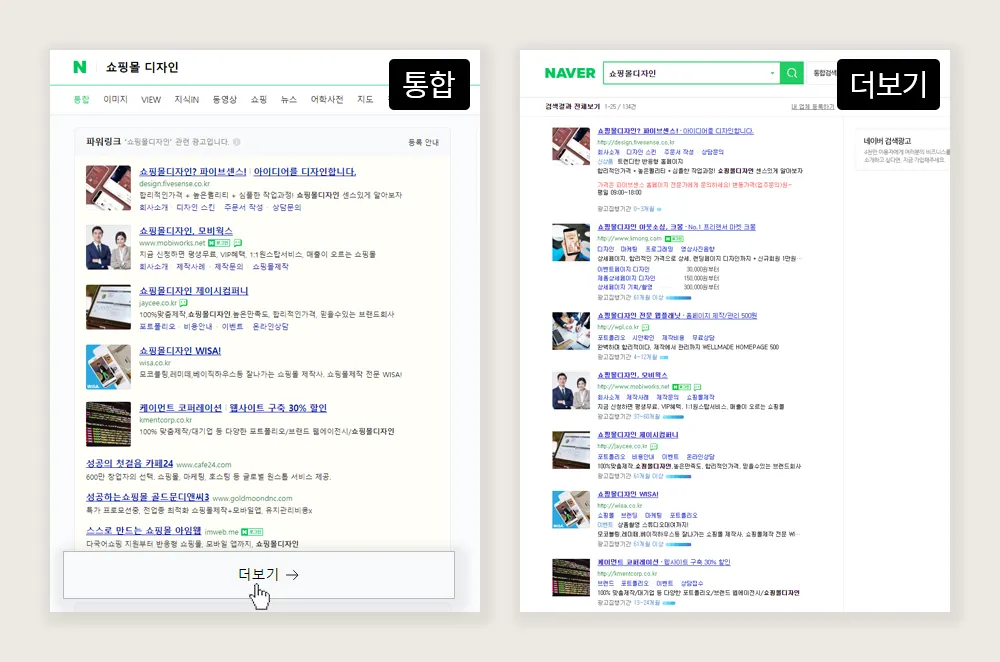Switch to the 이미지 tab
The height and width of the screenshot is (662, 1000).
115,99
